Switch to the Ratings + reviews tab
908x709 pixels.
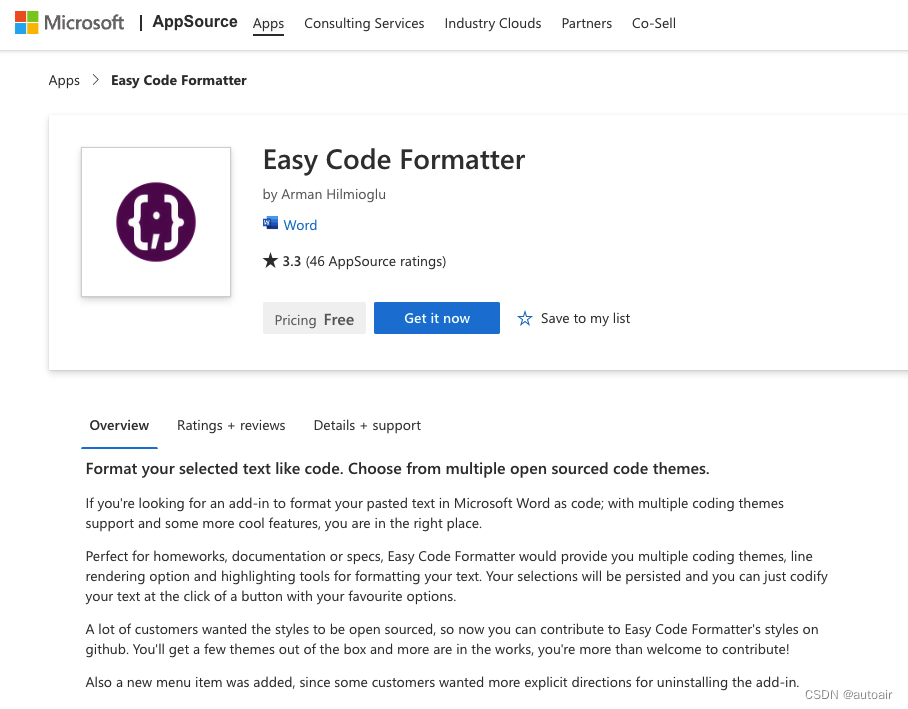(x=231, y=425)
